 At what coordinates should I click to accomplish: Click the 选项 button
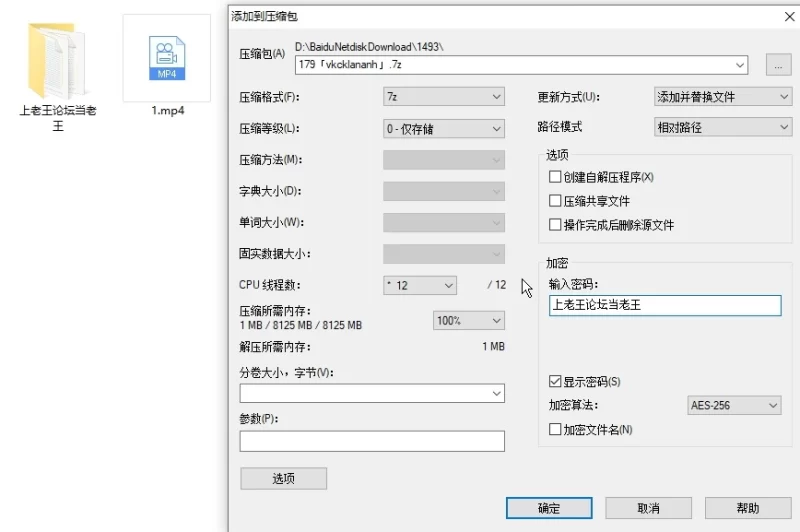283,478
